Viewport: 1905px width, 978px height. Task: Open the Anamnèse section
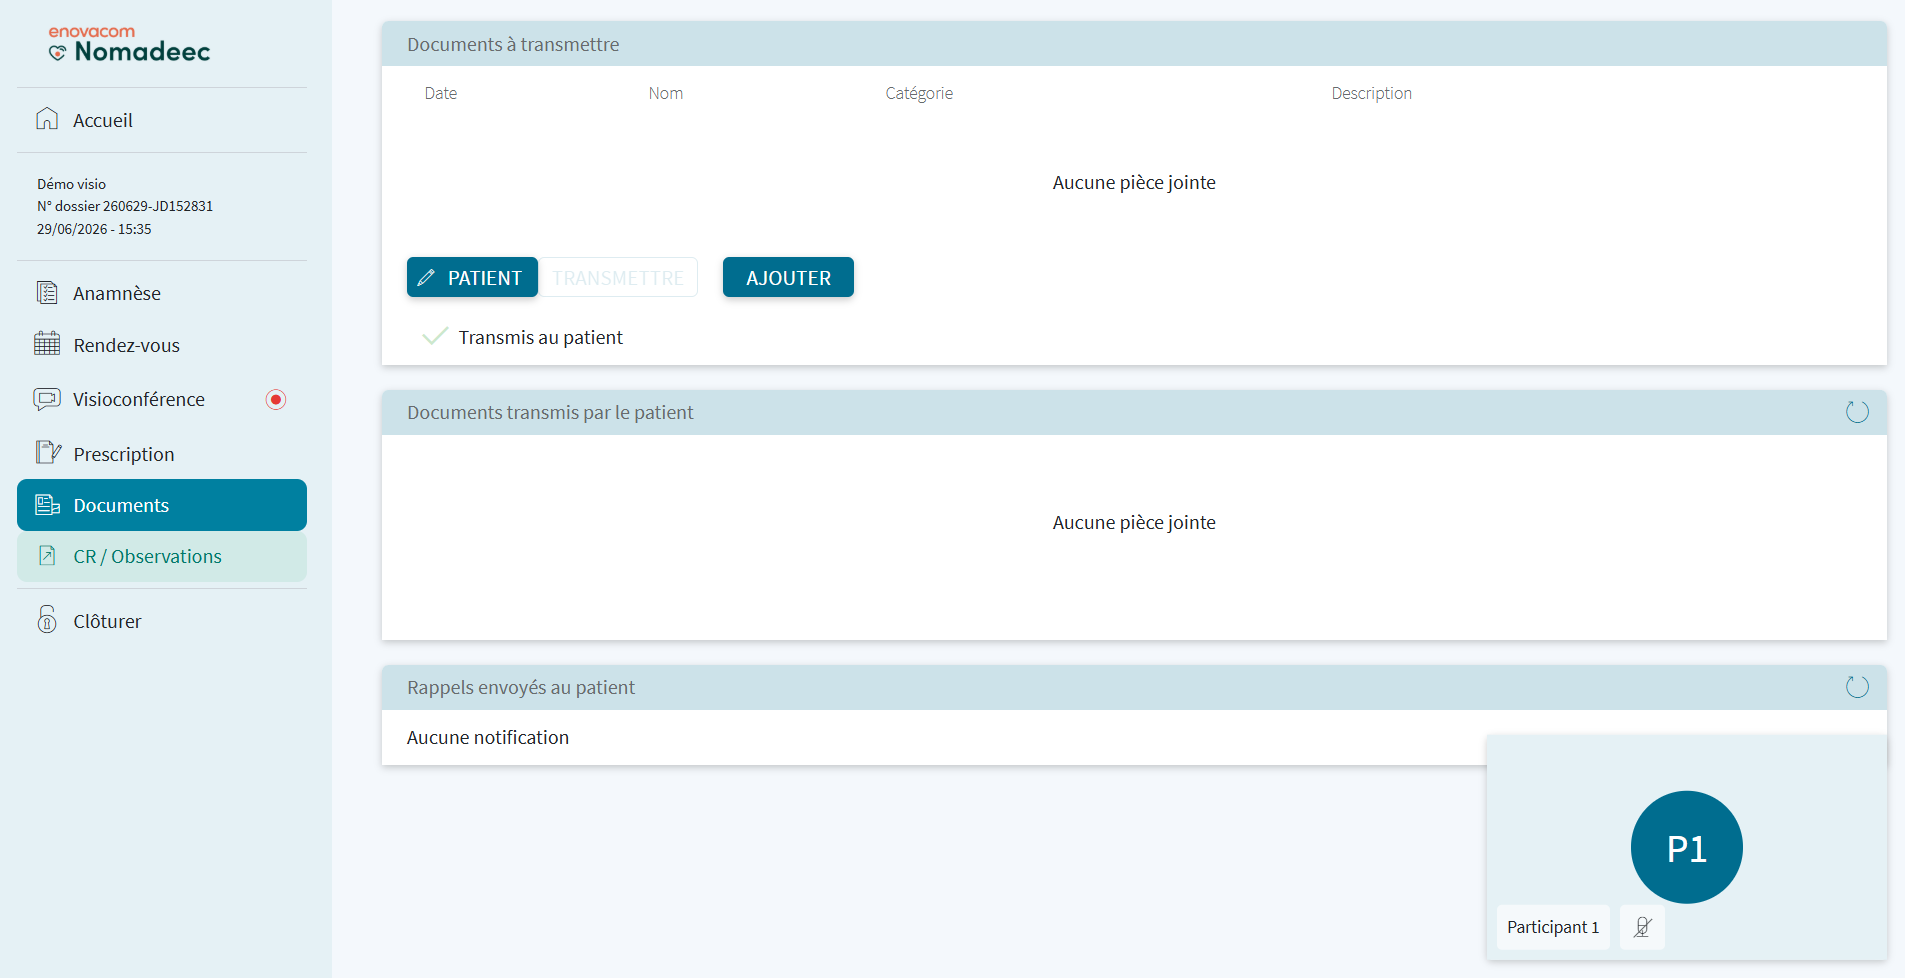pyautogui.click(x=162, y=293)
